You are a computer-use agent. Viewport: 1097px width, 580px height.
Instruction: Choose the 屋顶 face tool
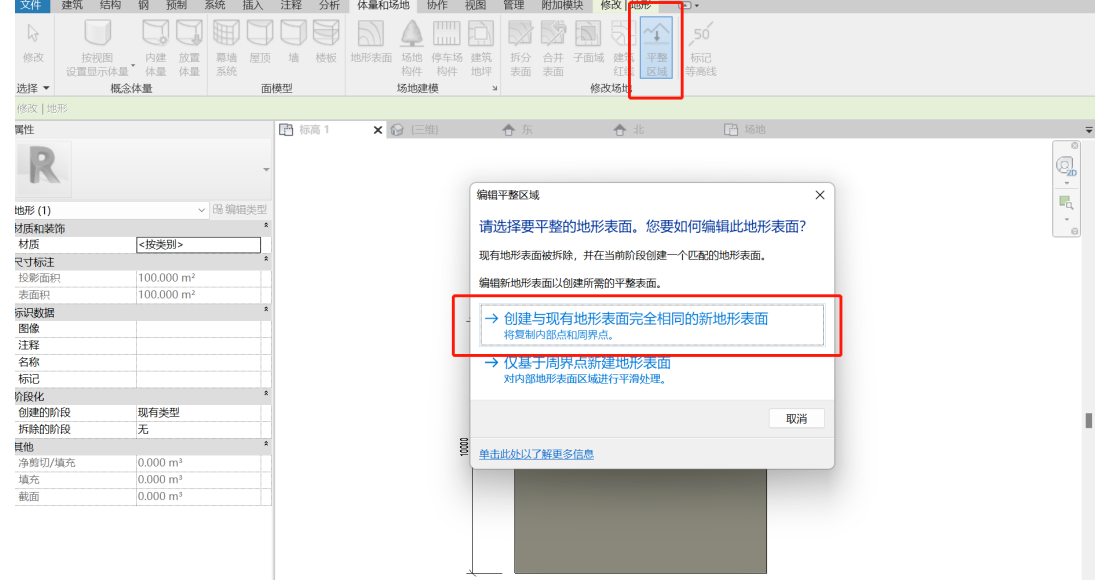[x=260, y=42]
